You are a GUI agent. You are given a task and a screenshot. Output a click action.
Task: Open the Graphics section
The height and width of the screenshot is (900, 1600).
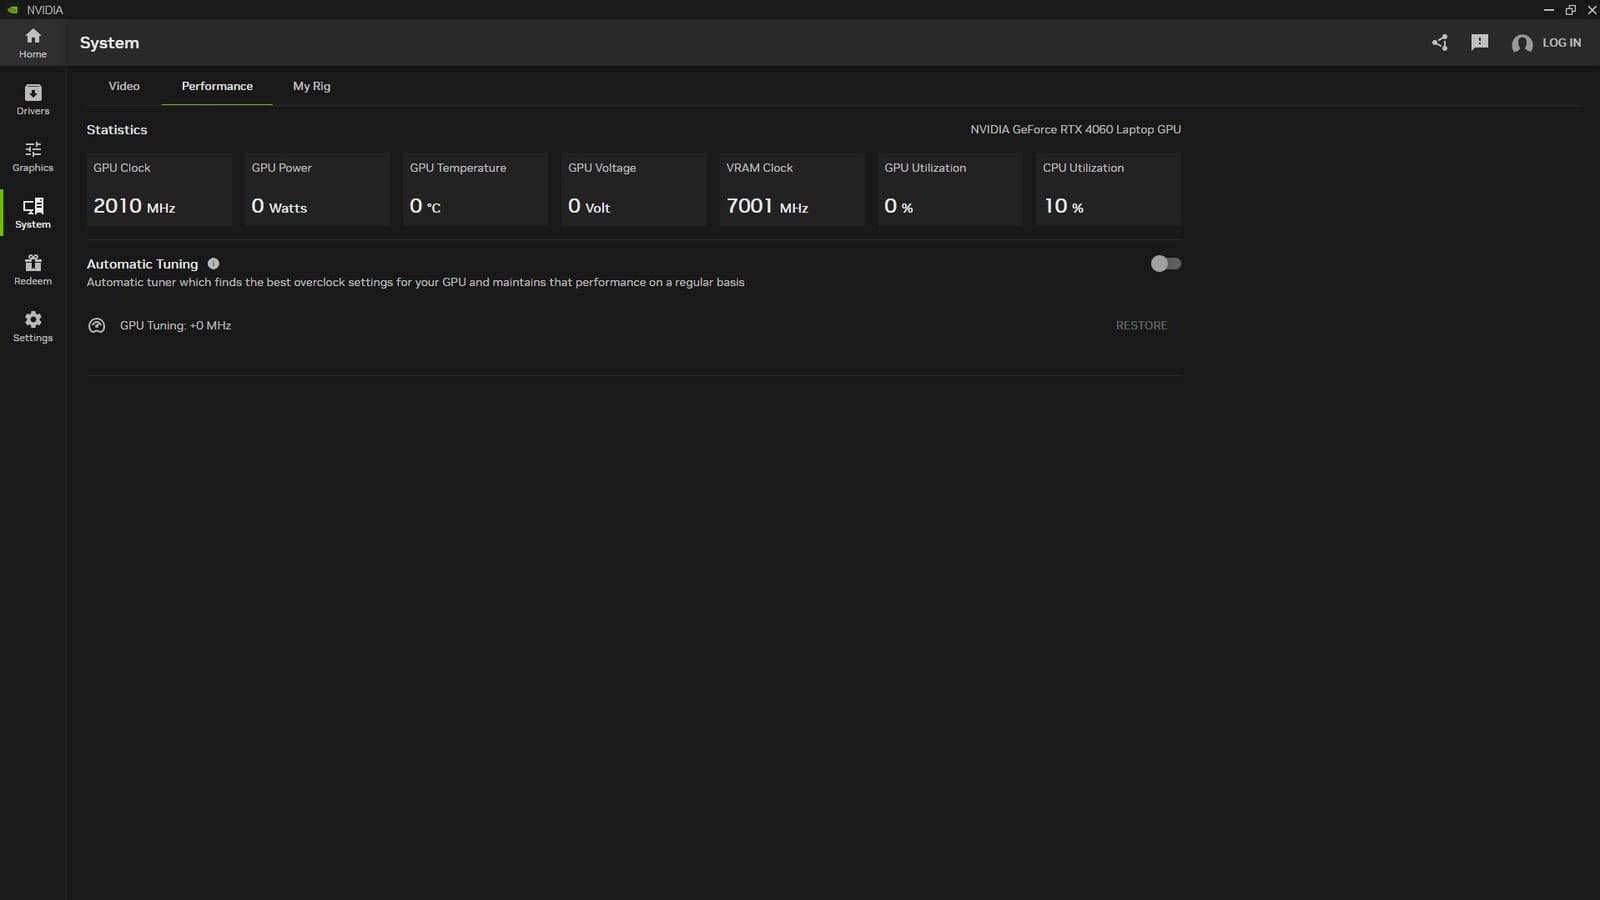(x=32, y=155)
